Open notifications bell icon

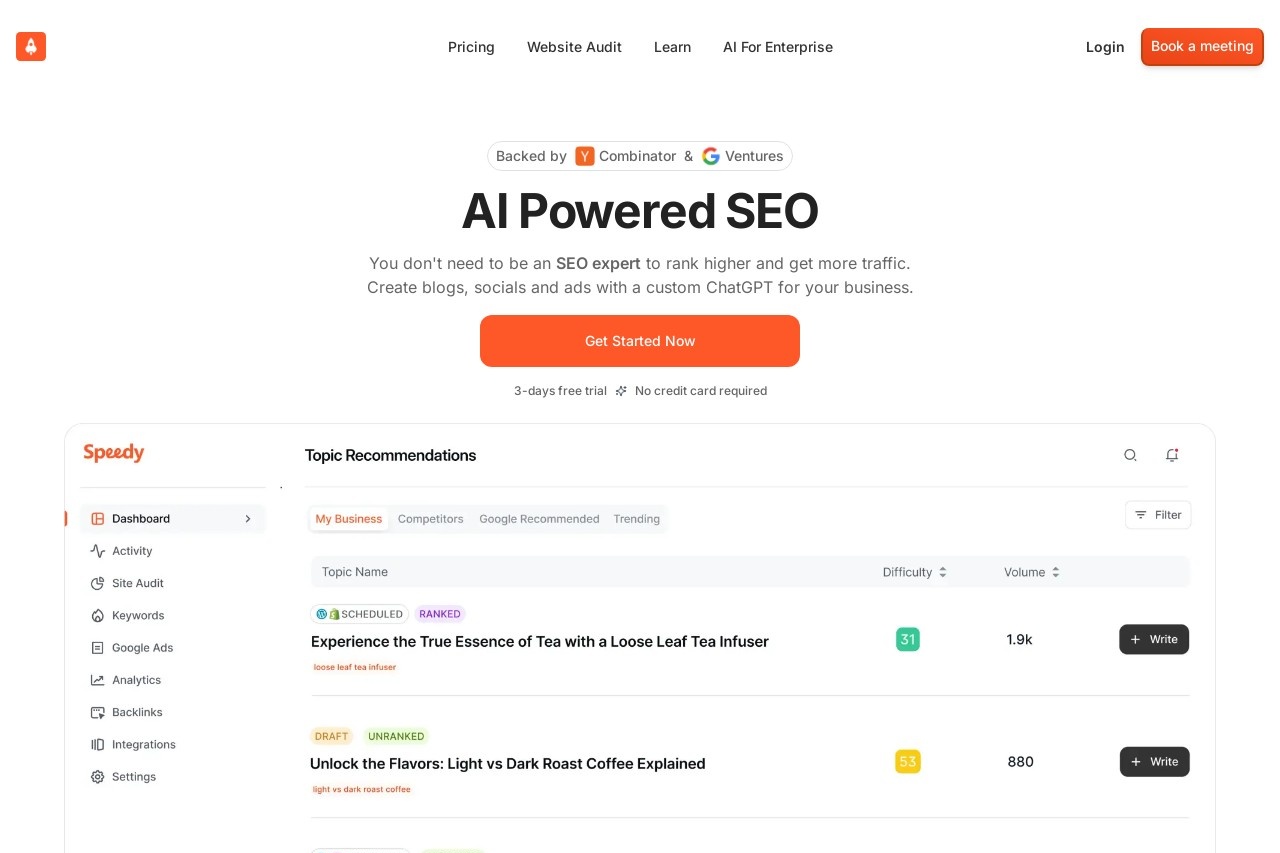1172,455
